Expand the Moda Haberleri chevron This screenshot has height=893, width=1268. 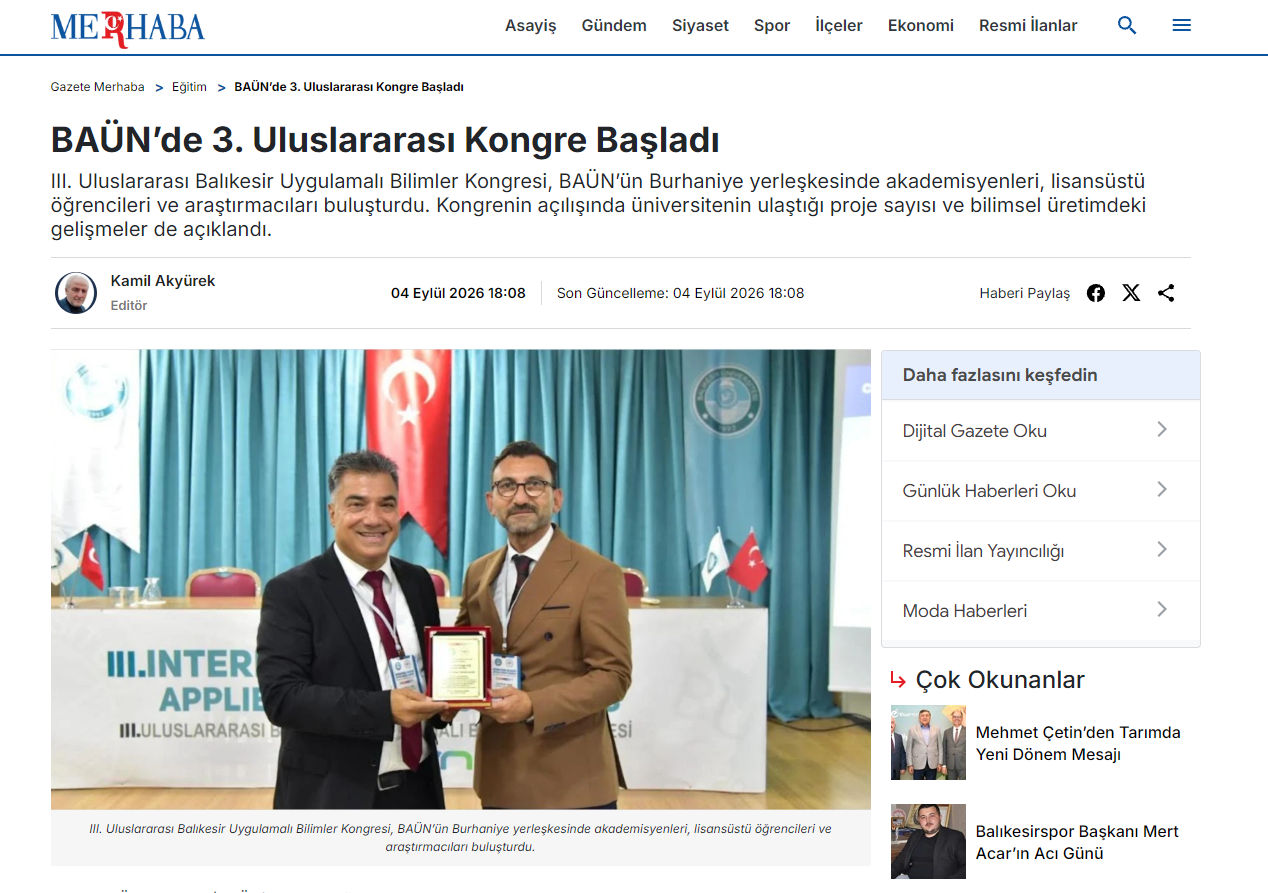tap(1162, 609)
